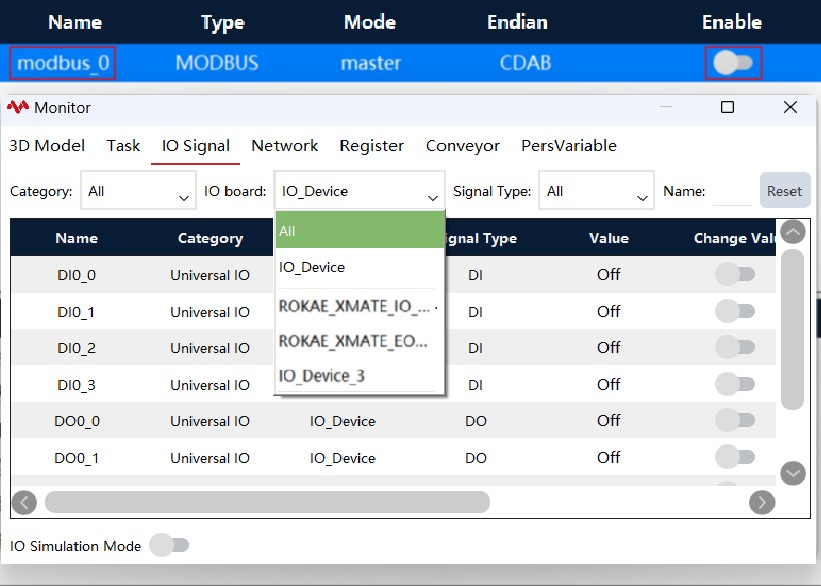The image size is (821, 586).
Task: Toggle the DI0_0 Change Value switch
Action: (x=735, y=274)
